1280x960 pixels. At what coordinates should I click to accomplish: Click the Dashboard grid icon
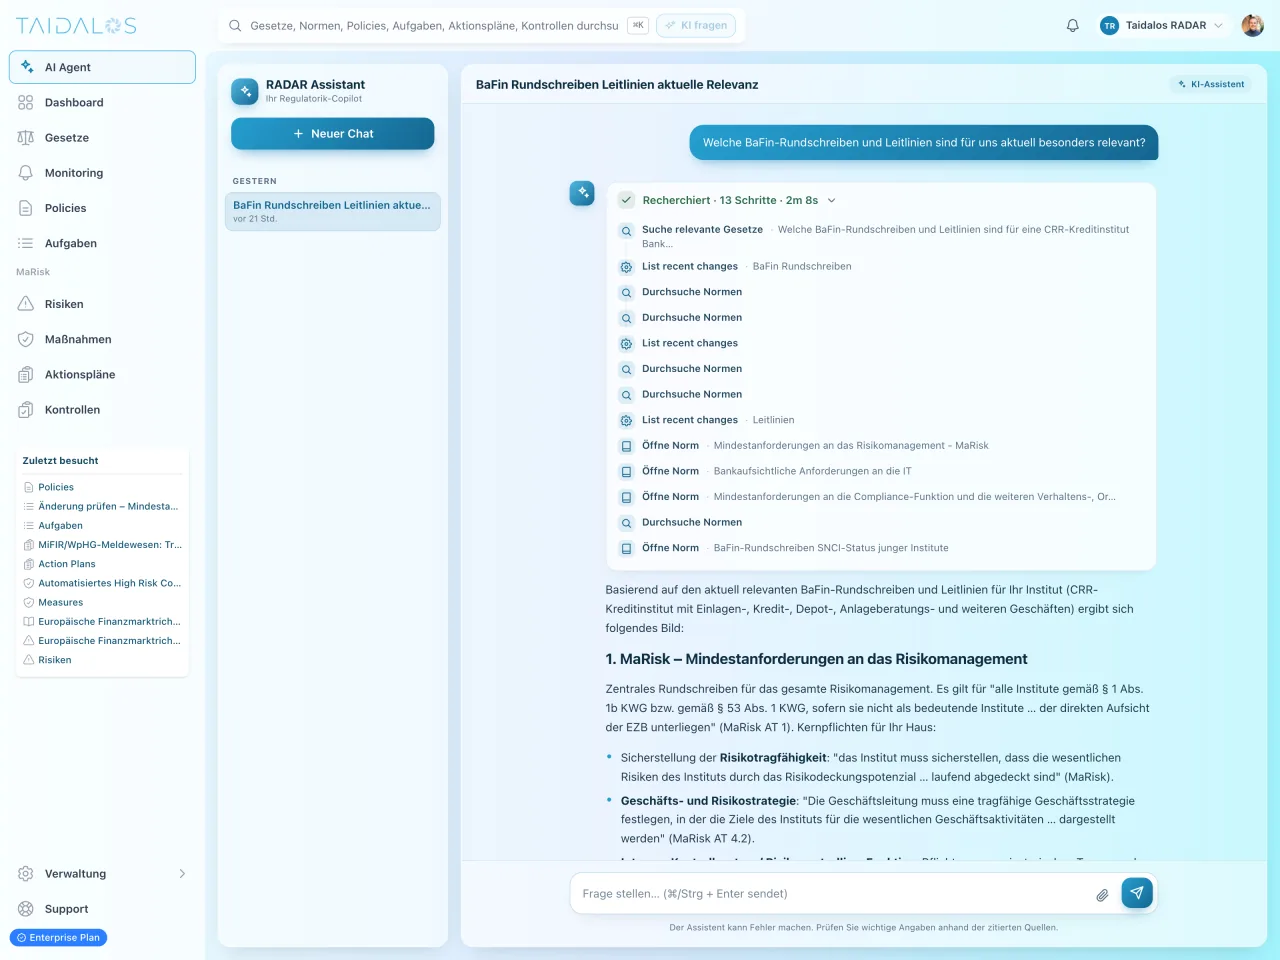(26, 102)
